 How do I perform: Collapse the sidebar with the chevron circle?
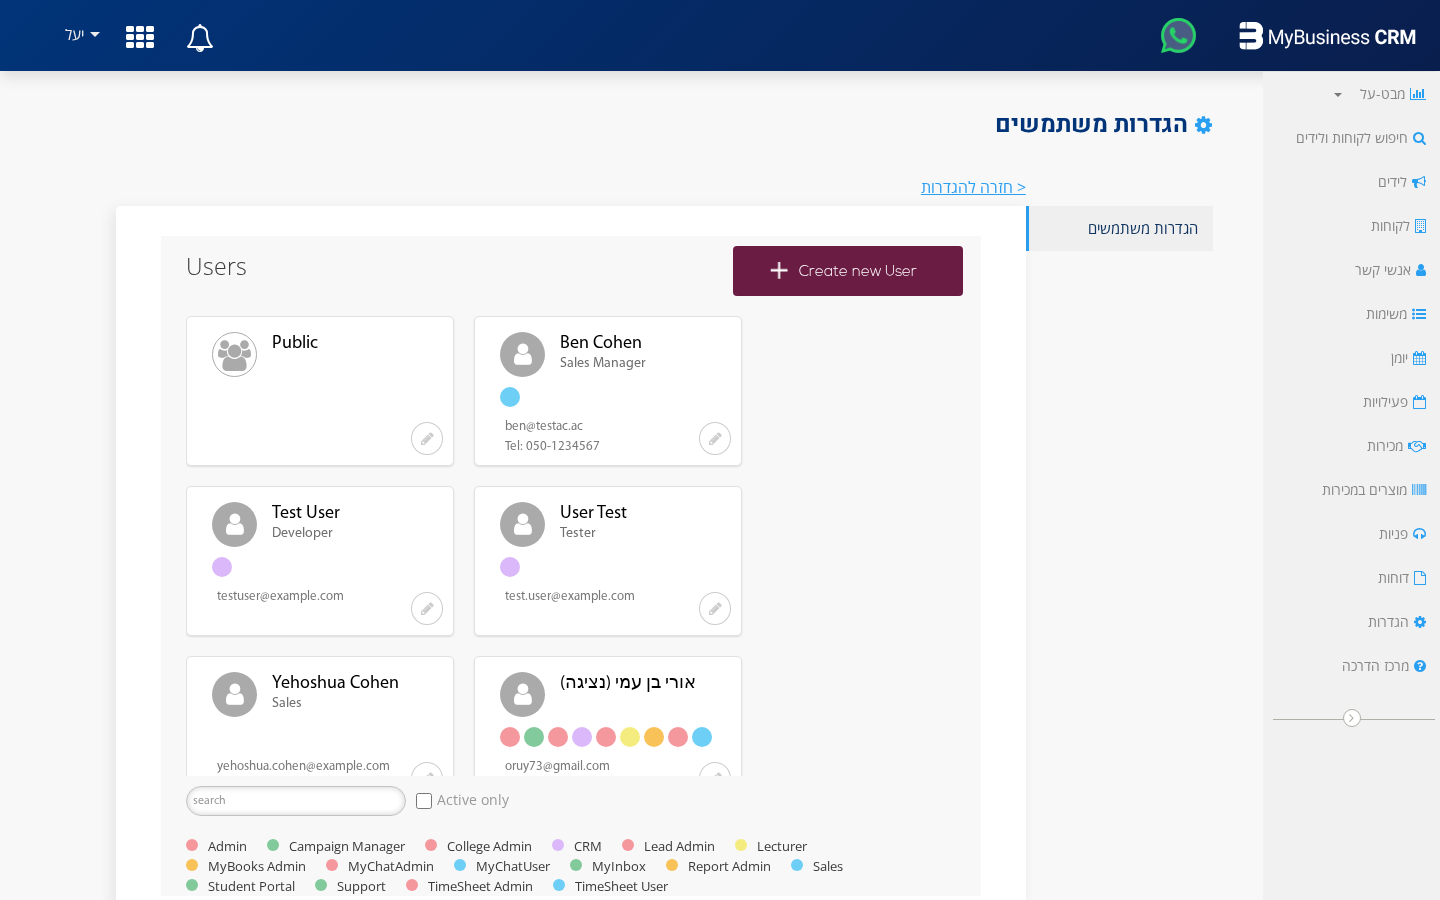pos(1352,718)
